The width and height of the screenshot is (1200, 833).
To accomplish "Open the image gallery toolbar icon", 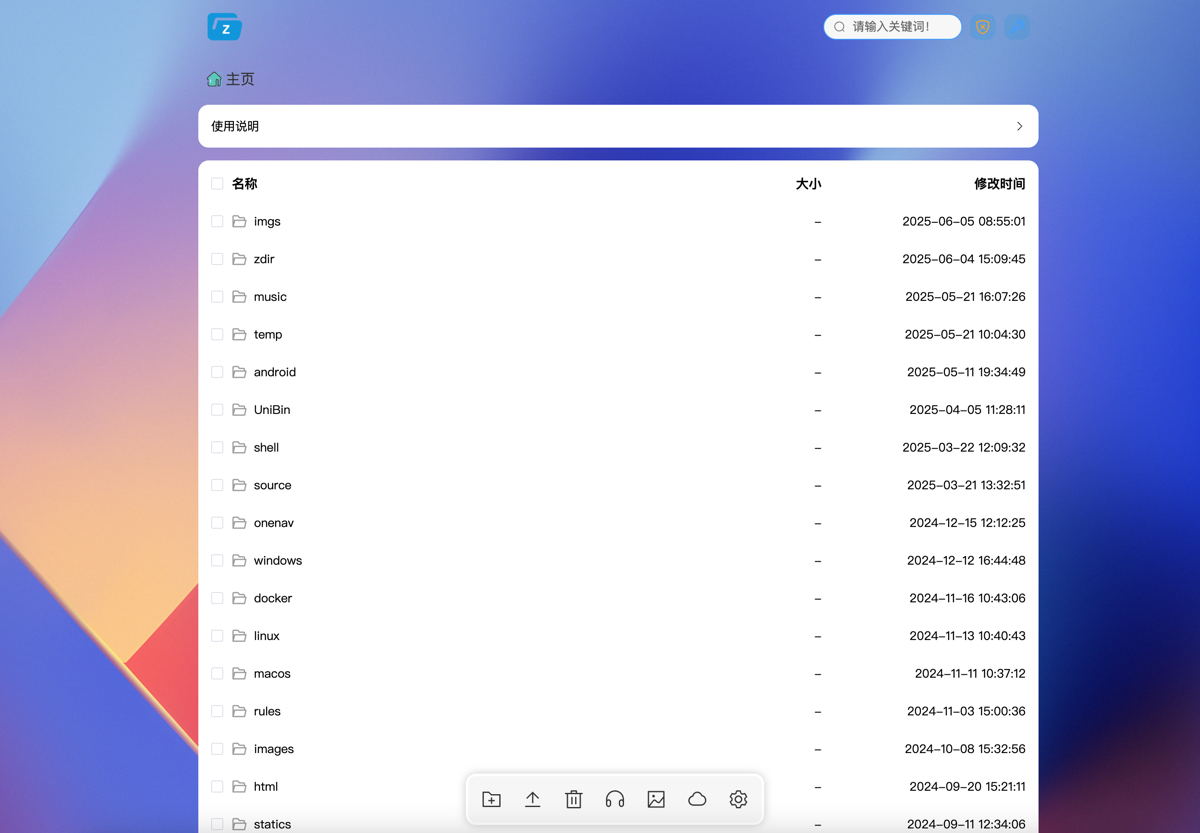I will (x=656, y=799).
